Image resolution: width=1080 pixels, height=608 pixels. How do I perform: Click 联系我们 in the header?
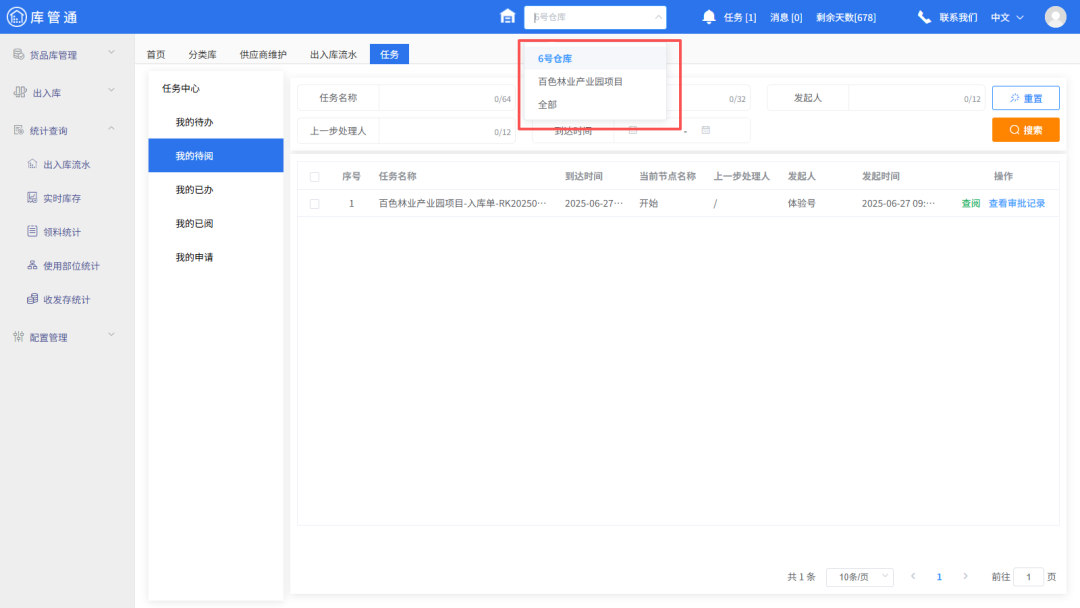[958, 17]
